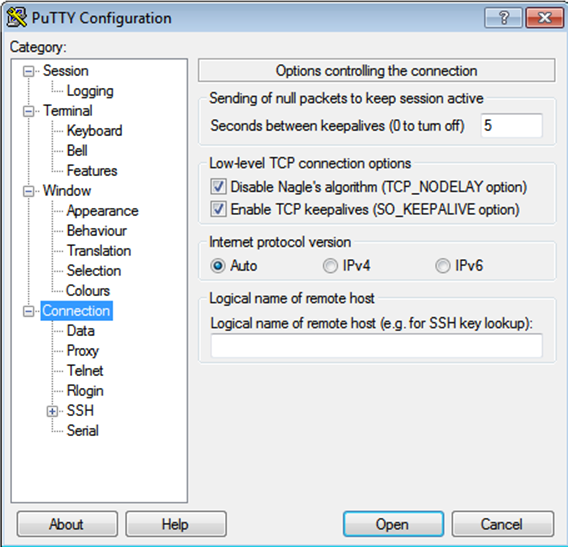The image size is (568, 547).
Task: Close the PuTTY Configuration window
Action: point(544,17)
